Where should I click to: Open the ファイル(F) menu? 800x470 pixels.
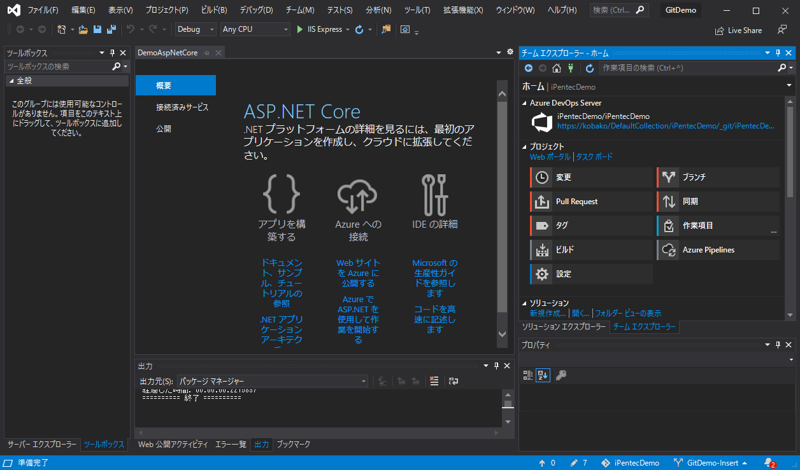click(43, 10)
